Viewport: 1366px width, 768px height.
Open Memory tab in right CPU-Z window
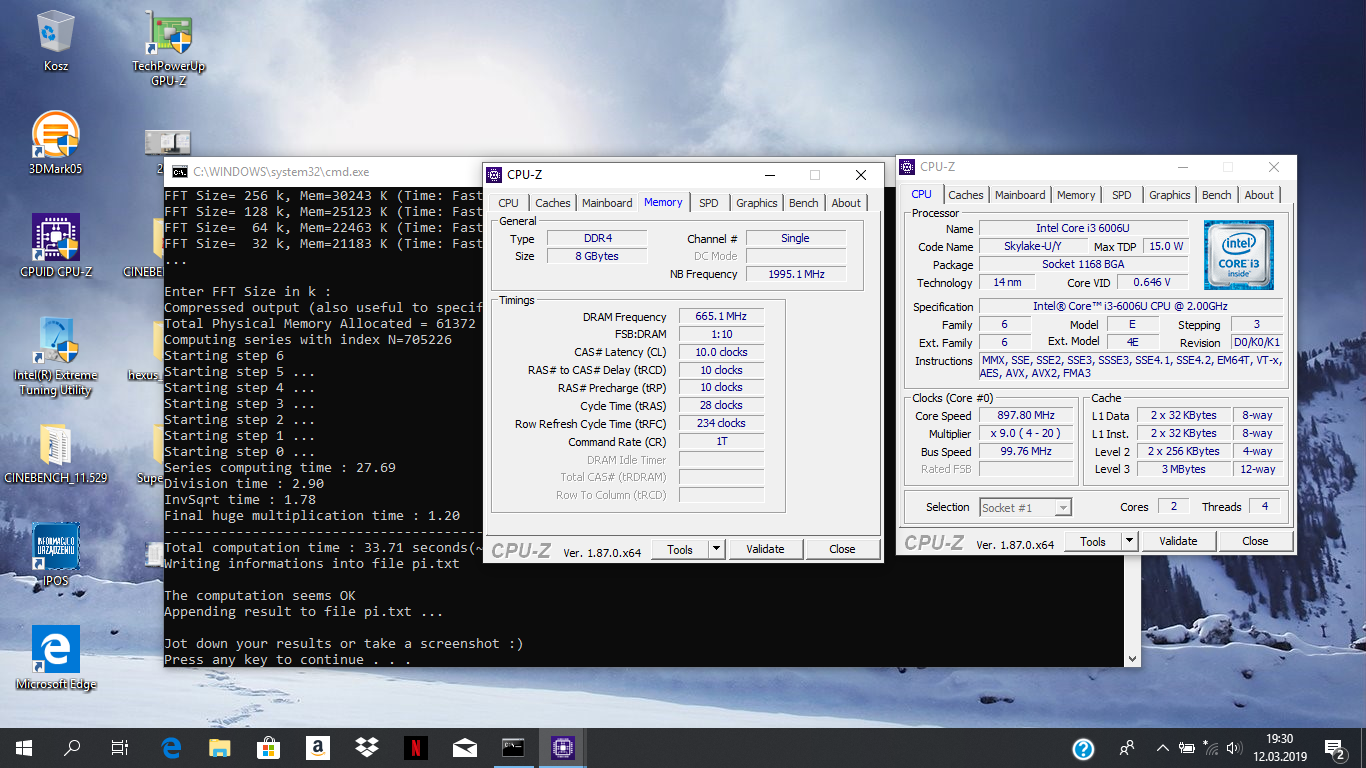tap(1076, 195)
